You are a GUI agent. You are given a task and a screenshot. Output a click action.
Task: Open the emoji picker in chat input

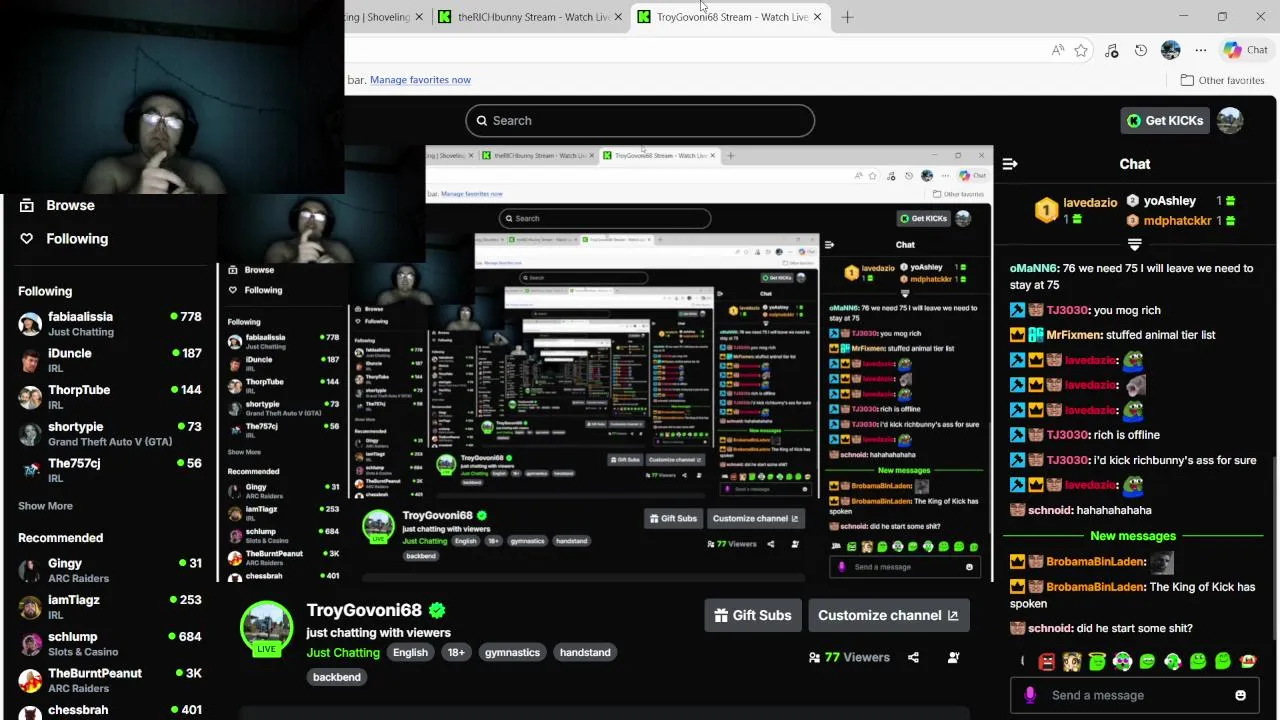coord(1240,695)
